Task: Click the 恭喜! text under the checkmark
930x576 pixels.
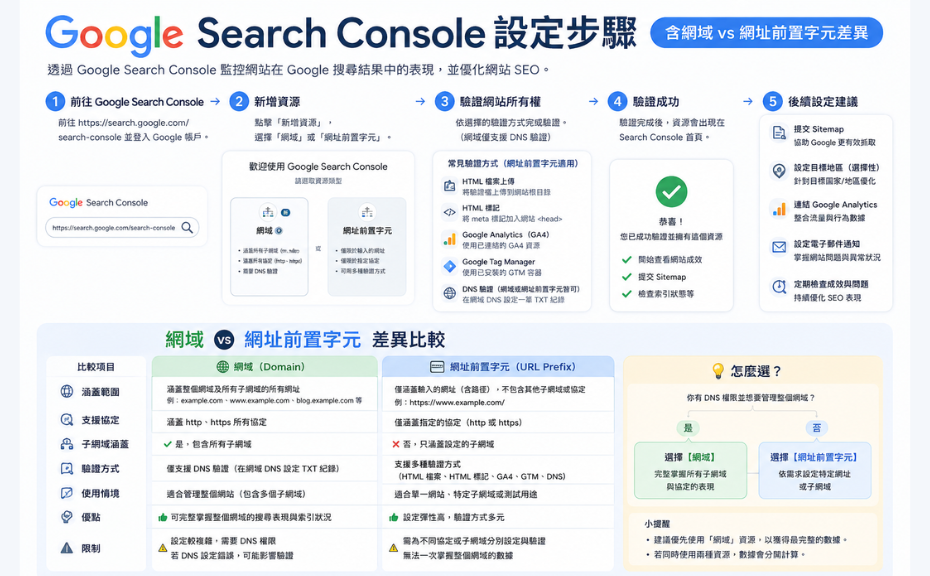Action: click(671, 221)
